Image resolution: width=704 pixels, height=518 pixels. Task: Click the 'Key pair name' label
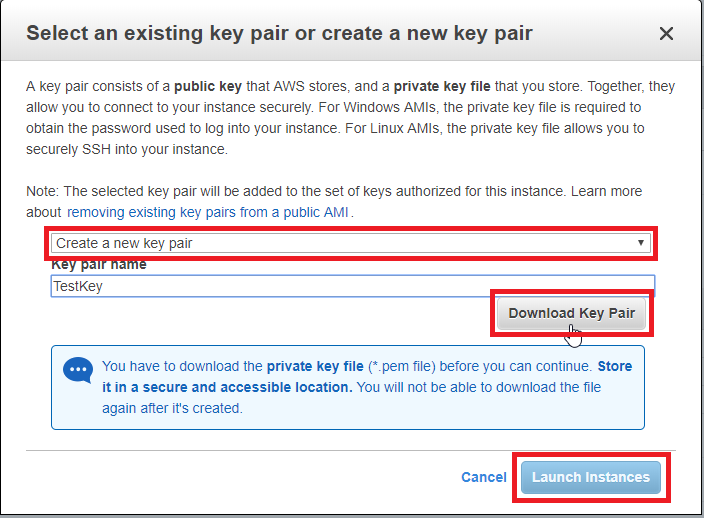(99, 264)
